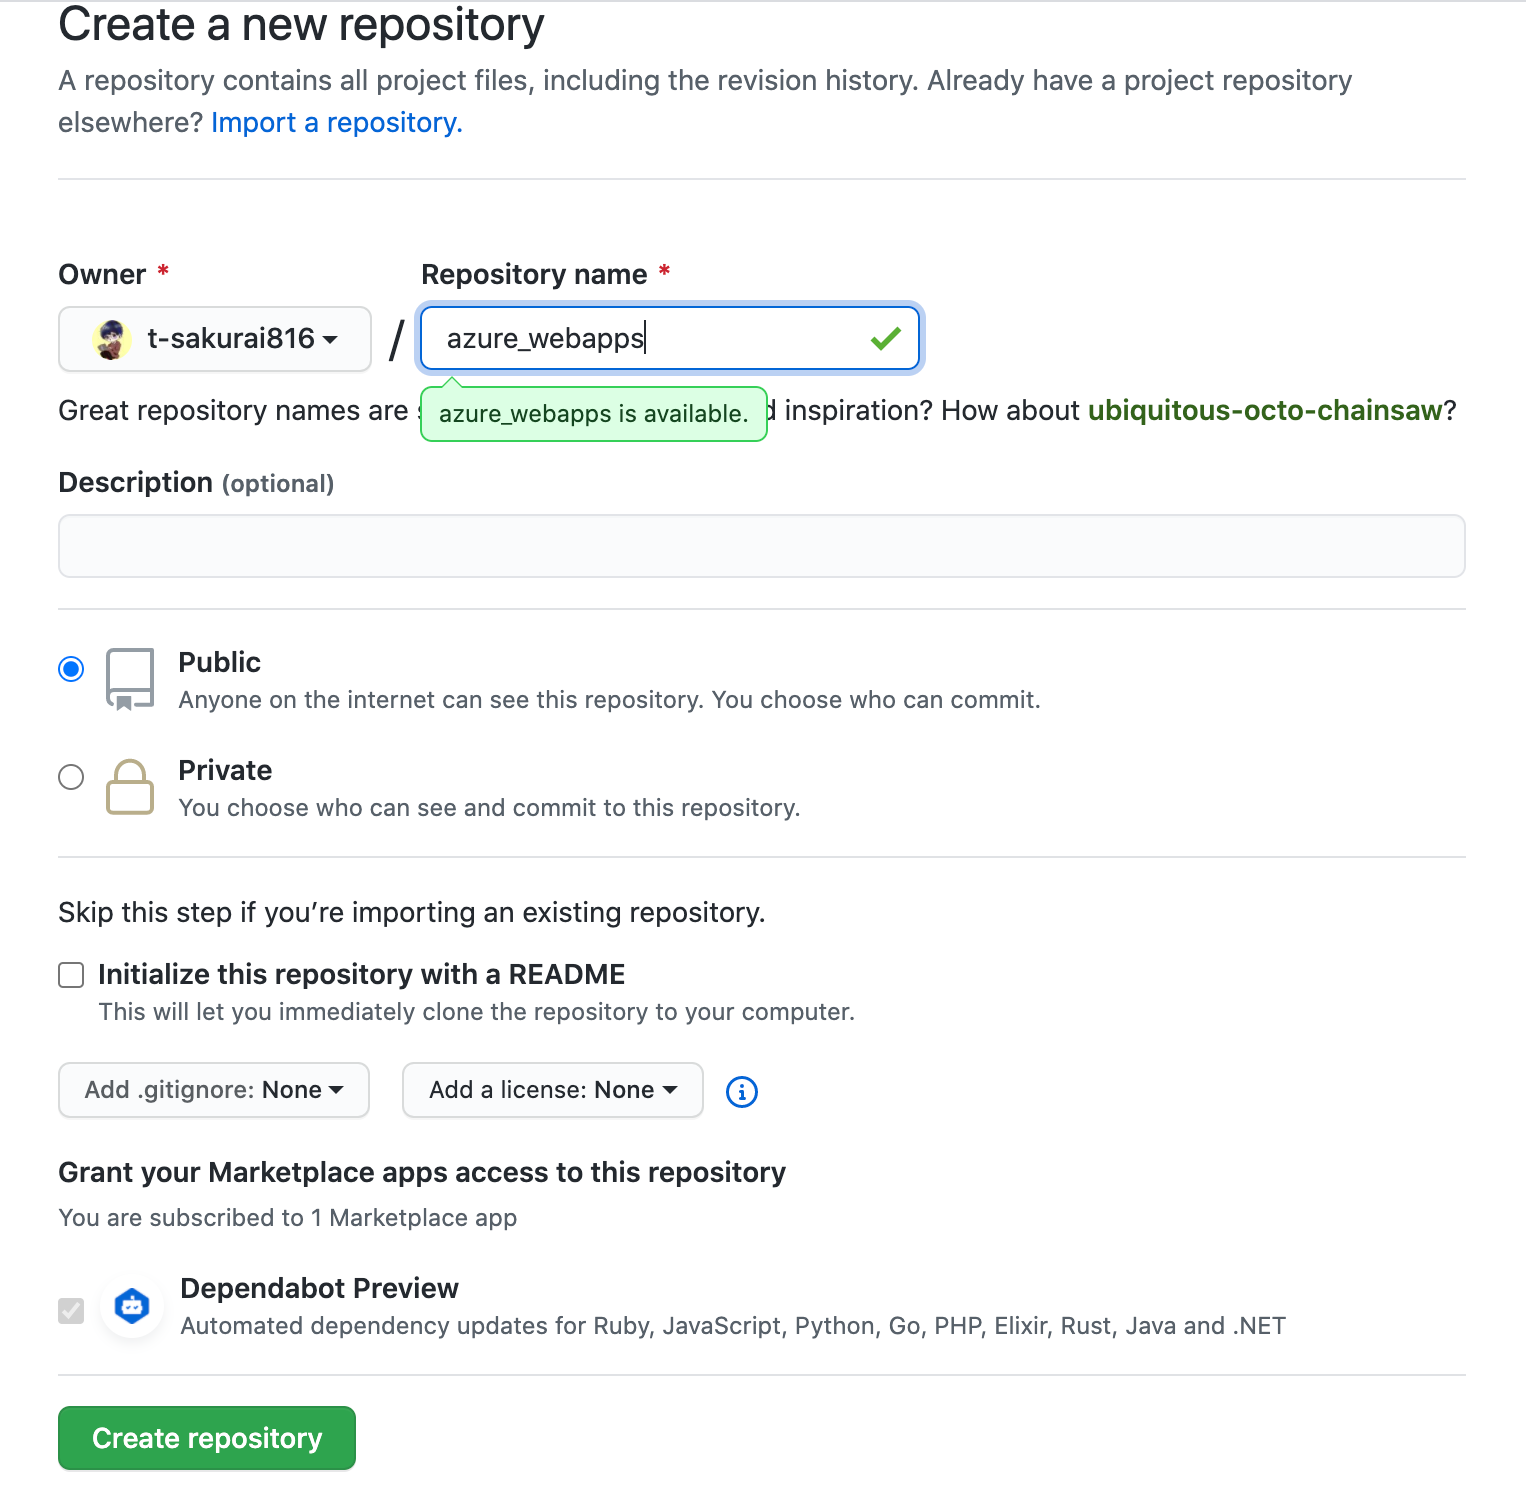
Task: Open the Add .gitignore dropdown
Action: pyautogui.click(x=214, y=1090)
